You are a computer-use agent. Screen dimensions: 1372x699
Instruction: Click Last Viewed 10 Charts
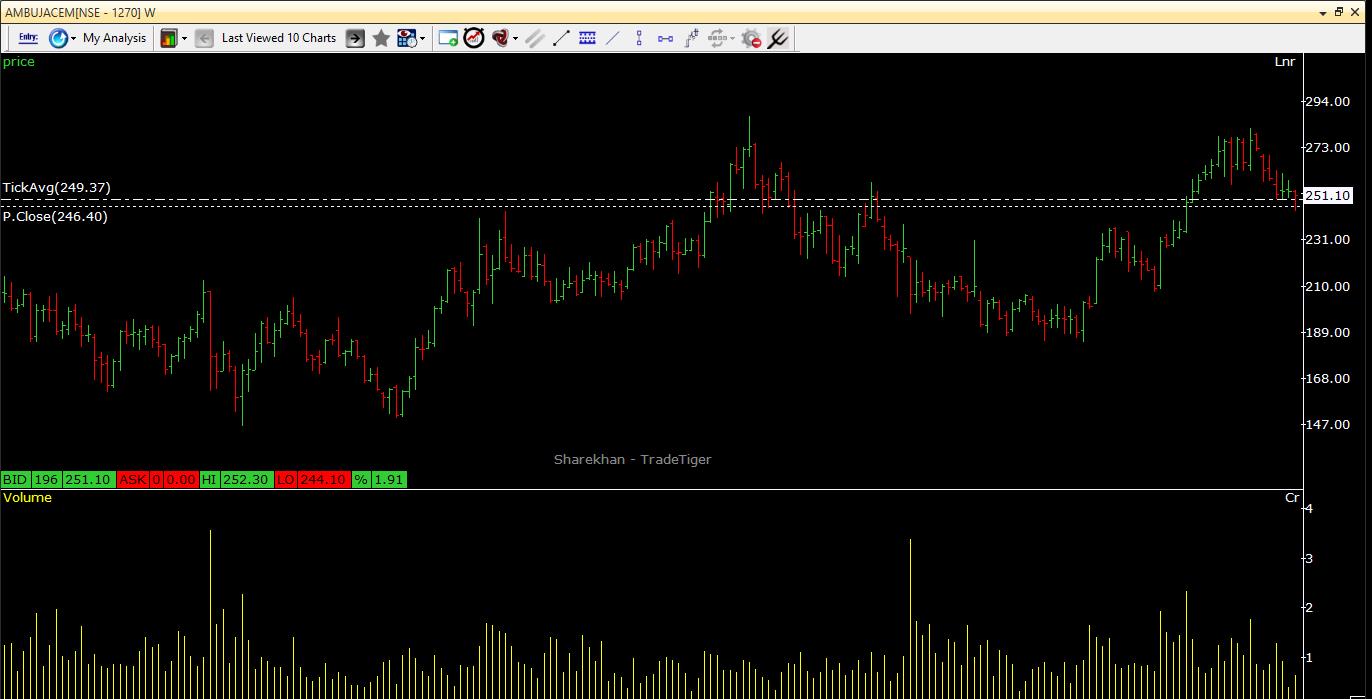coord(278,38)
